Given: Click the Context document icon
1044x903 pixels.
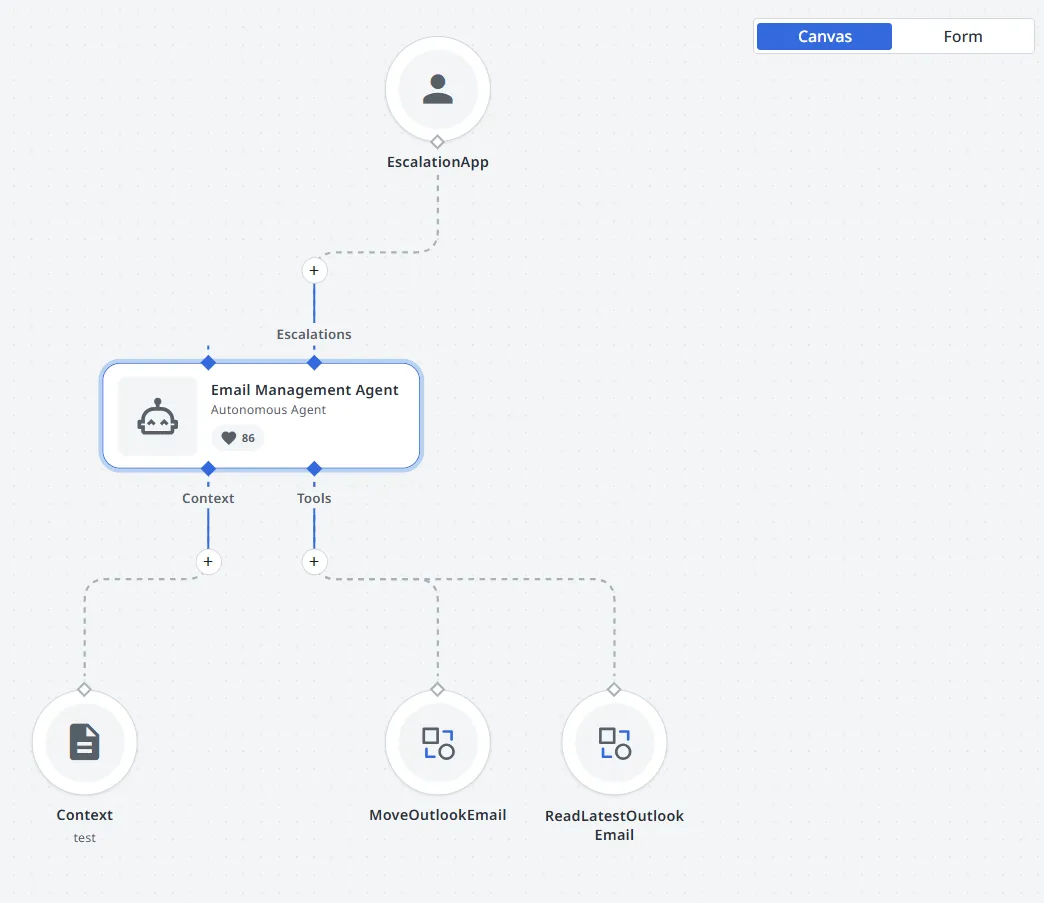Looking at the screenshot, I should [x=84, y=742].
